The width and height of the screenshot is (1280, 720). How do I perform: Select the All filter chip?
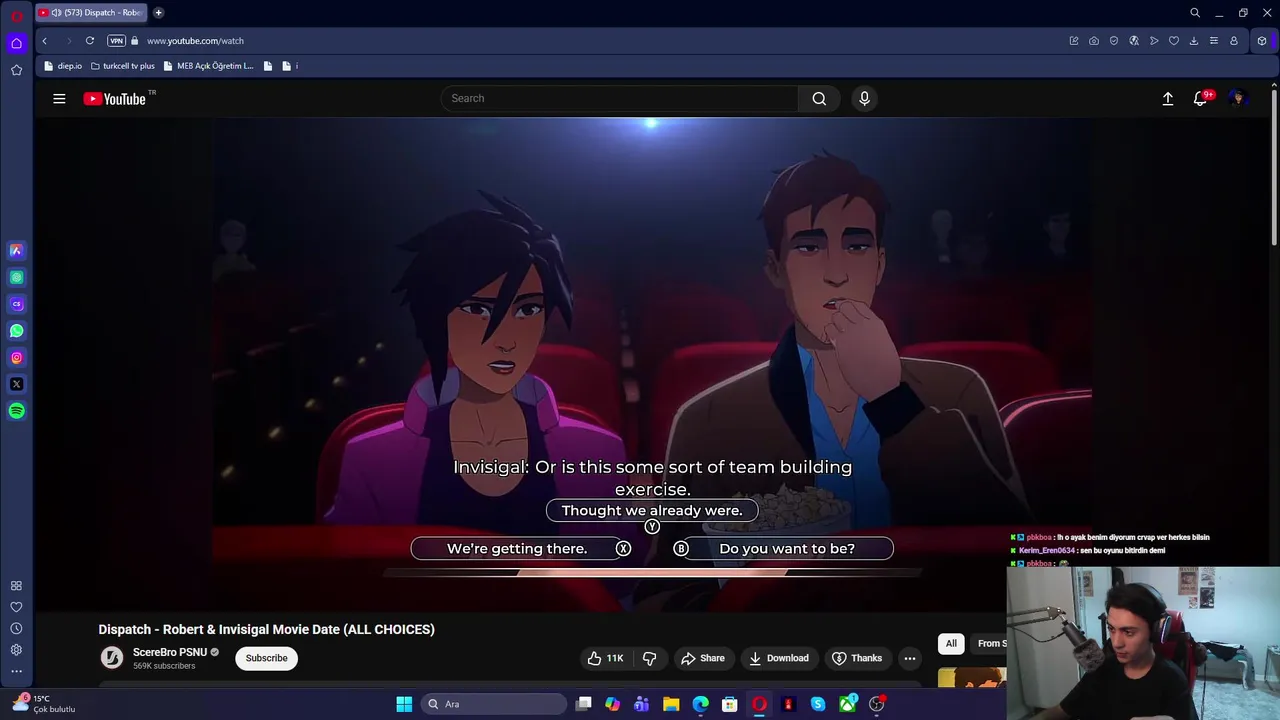click(951, 643)
